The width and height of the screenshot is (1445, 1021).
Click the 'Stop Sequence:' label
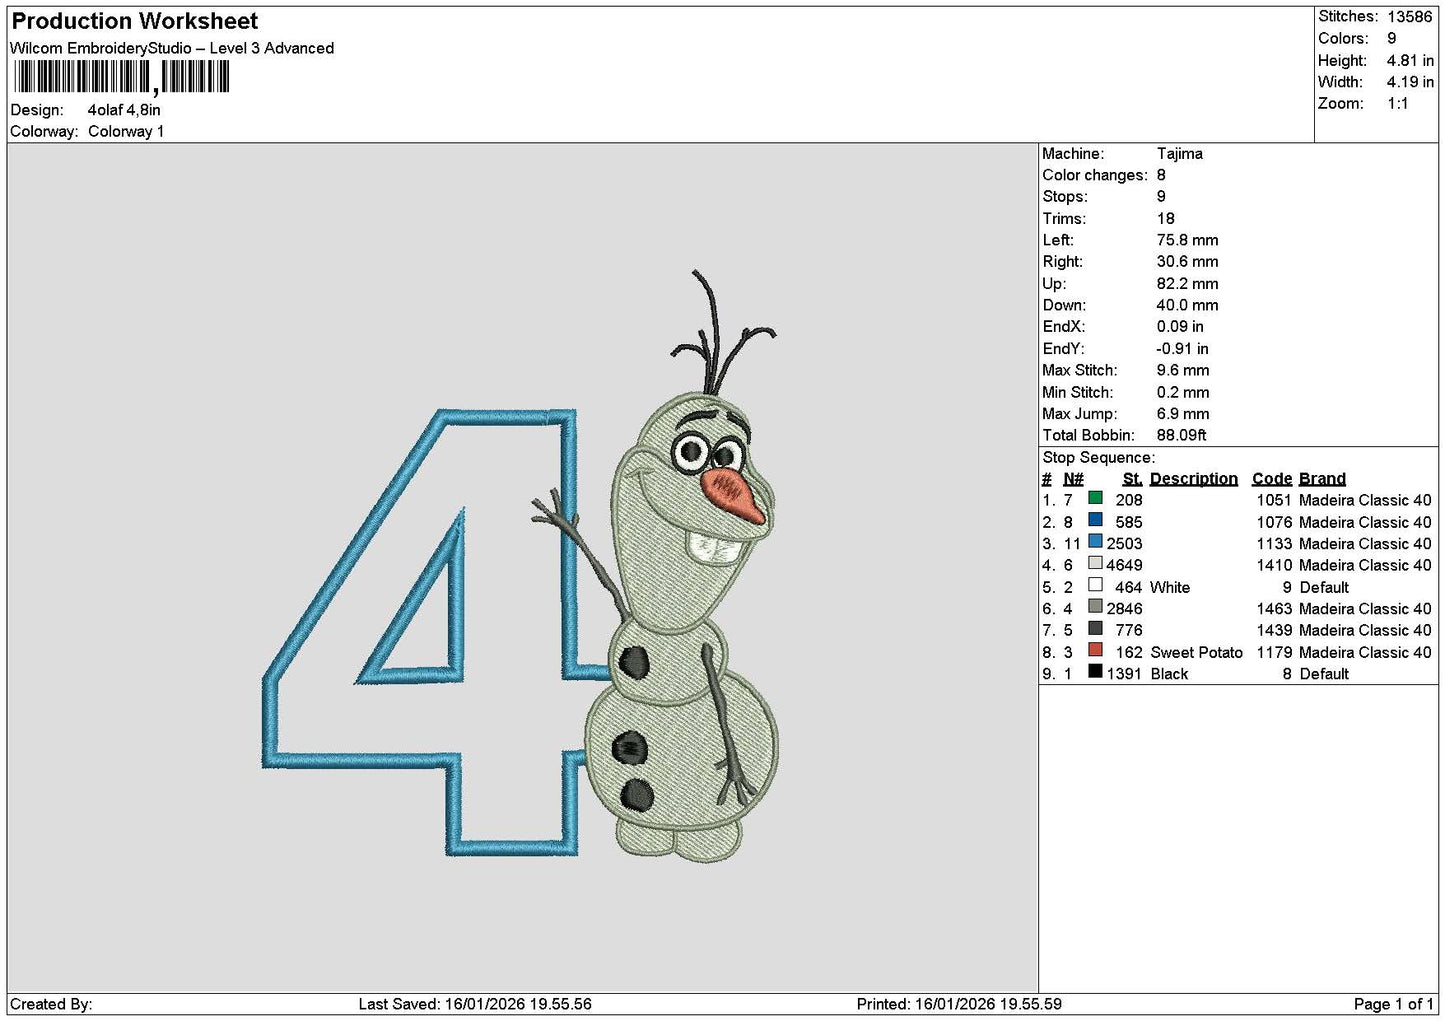pyautogui.click(x=1098, y=458)
